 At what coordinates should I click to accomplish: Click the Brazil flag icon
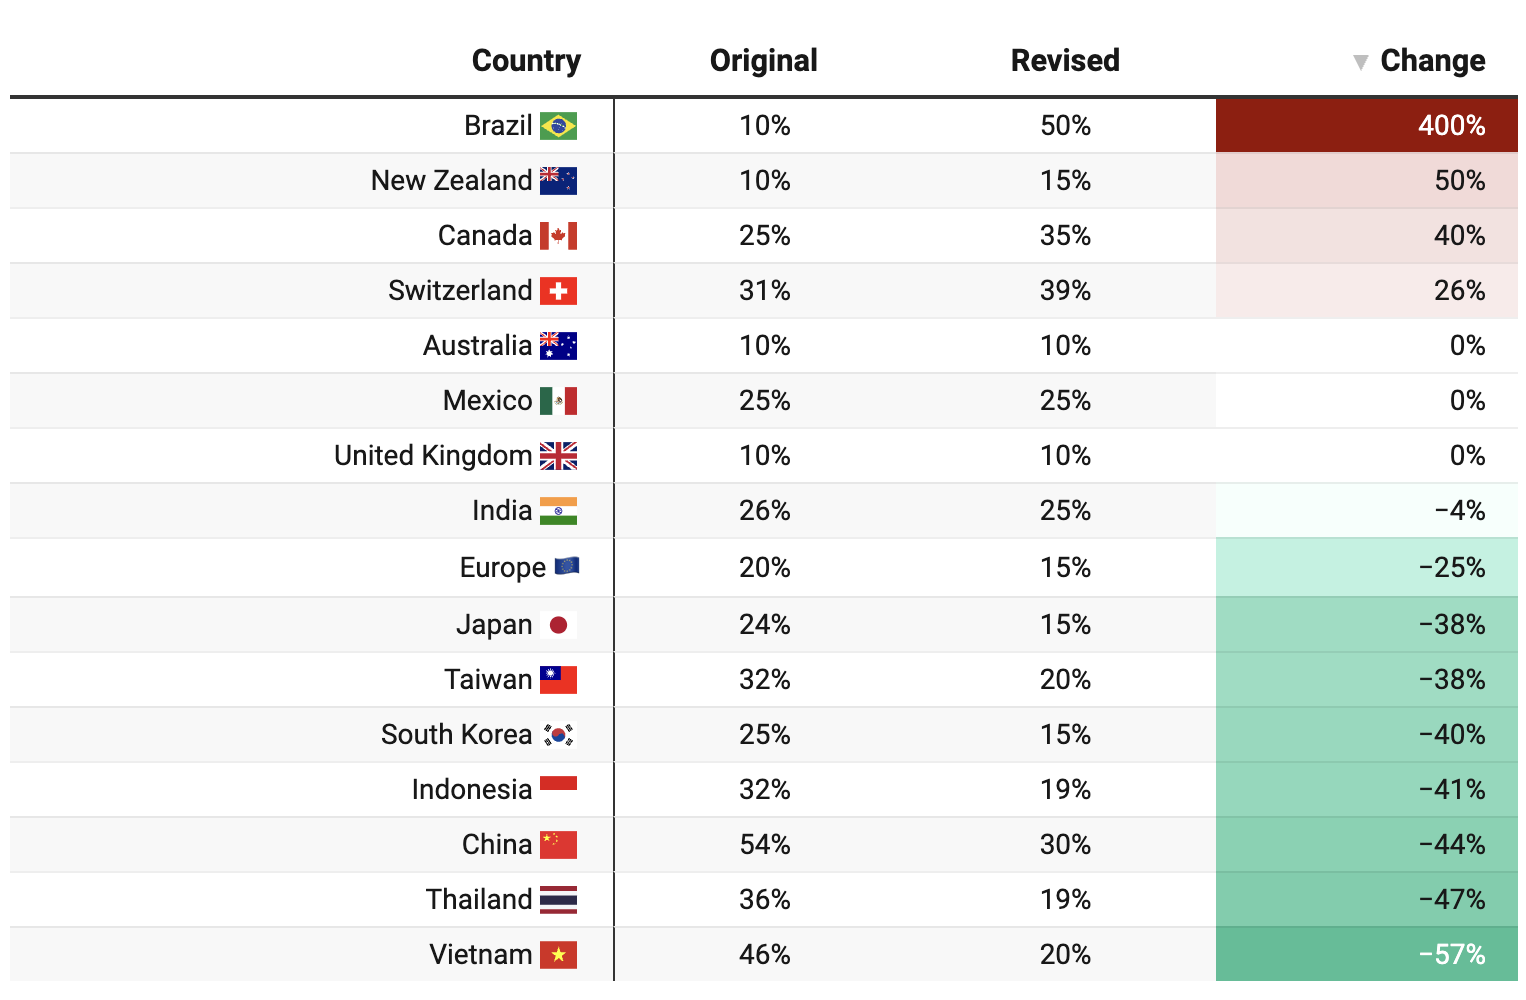(x=558, y=126)
